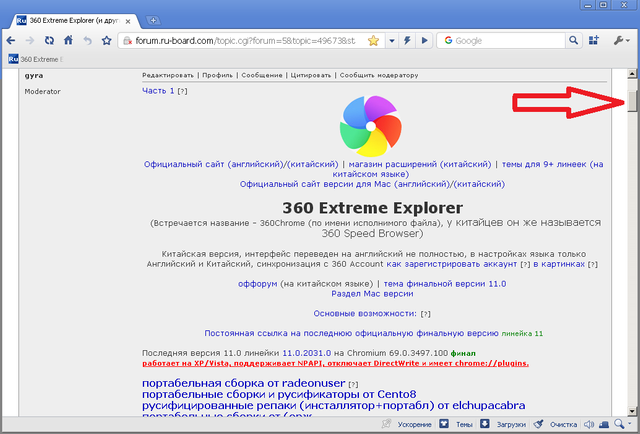Click the colorful 360 browser logo image
The height and width of the screenshot is (434, 640).
[371, 126]
